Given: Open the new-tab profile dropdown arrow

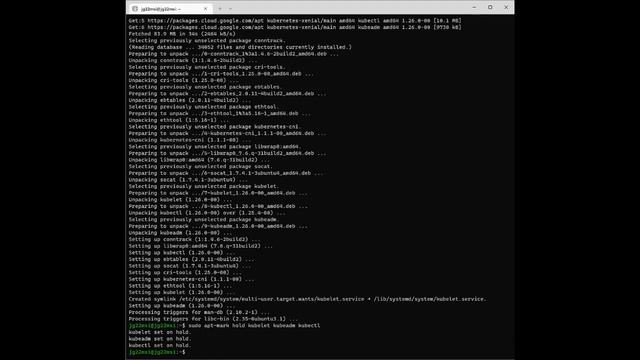Looking at the screenshot, I should pos(230,9).
